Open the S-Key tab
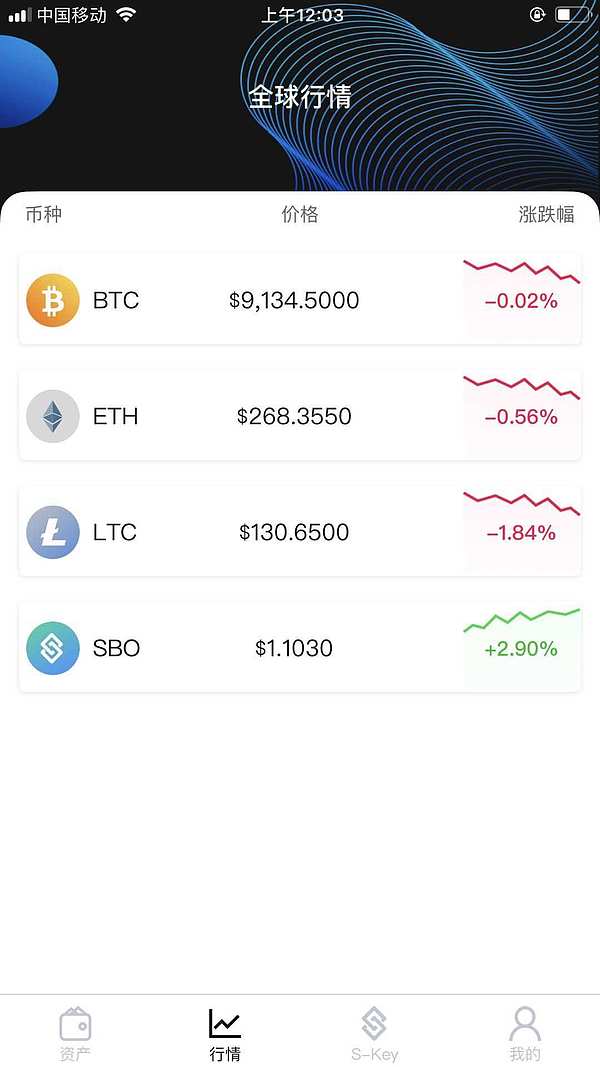 (374, 1033)
